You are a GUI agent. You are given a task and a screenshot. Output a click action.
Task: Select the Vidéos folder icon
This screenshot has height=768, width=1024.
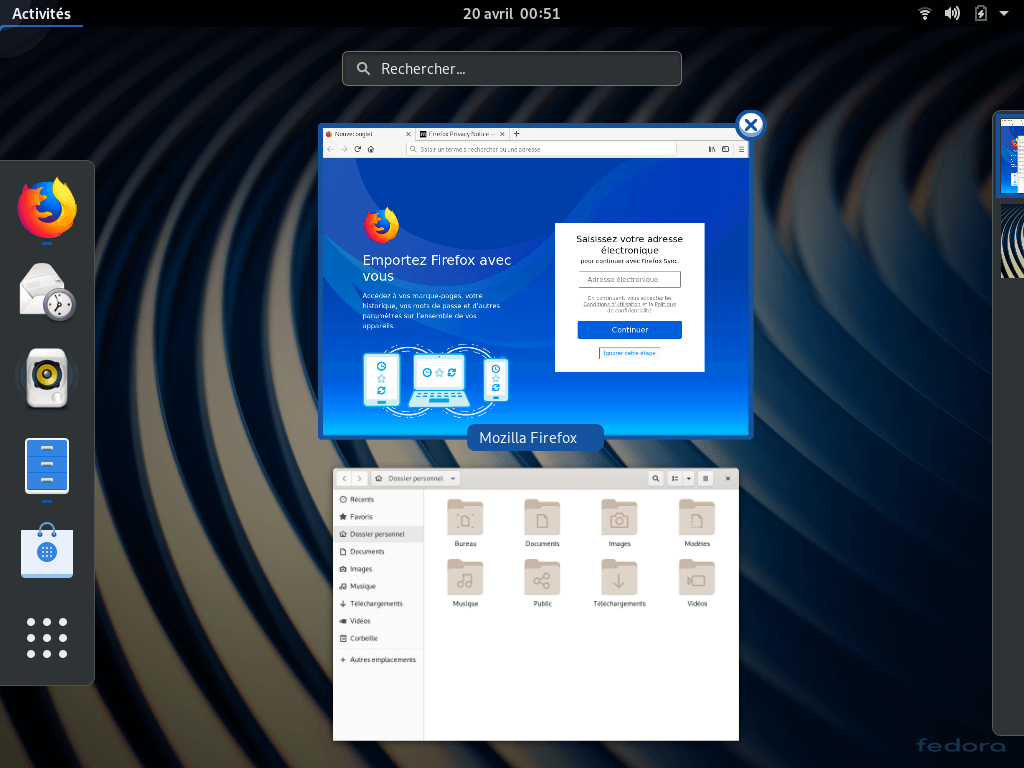697,578
